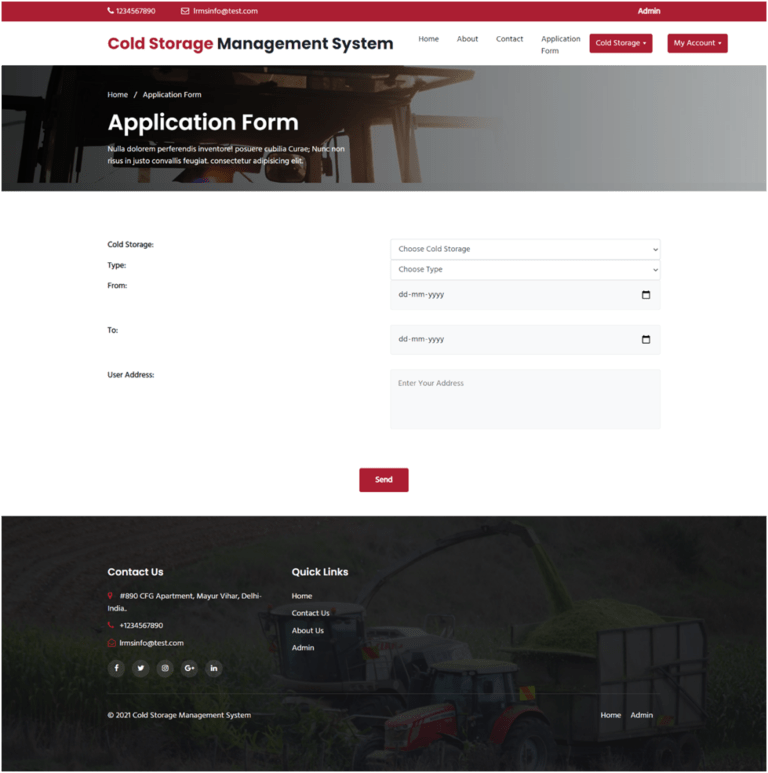Click the red phone icon in footer

pos(111,625)
